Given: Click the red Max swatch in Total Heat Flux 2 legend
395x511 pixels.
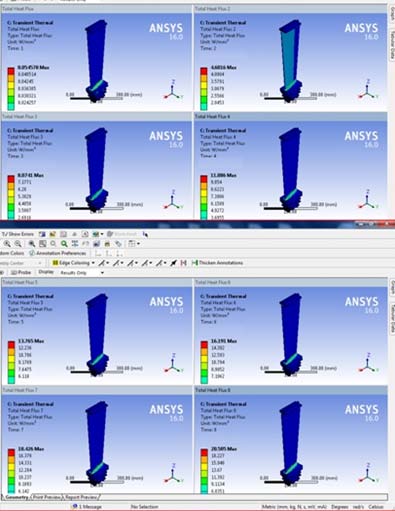Looking at the screenshot, I should pos(204,71).
